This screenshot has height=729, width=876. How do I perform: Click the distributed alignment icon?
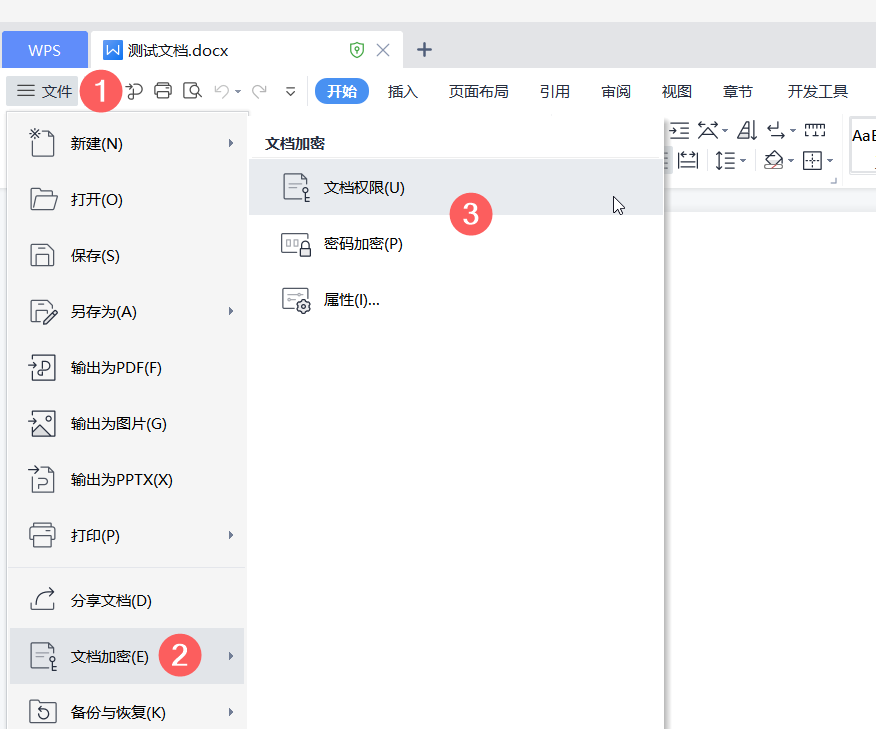(x=688, y=161)
